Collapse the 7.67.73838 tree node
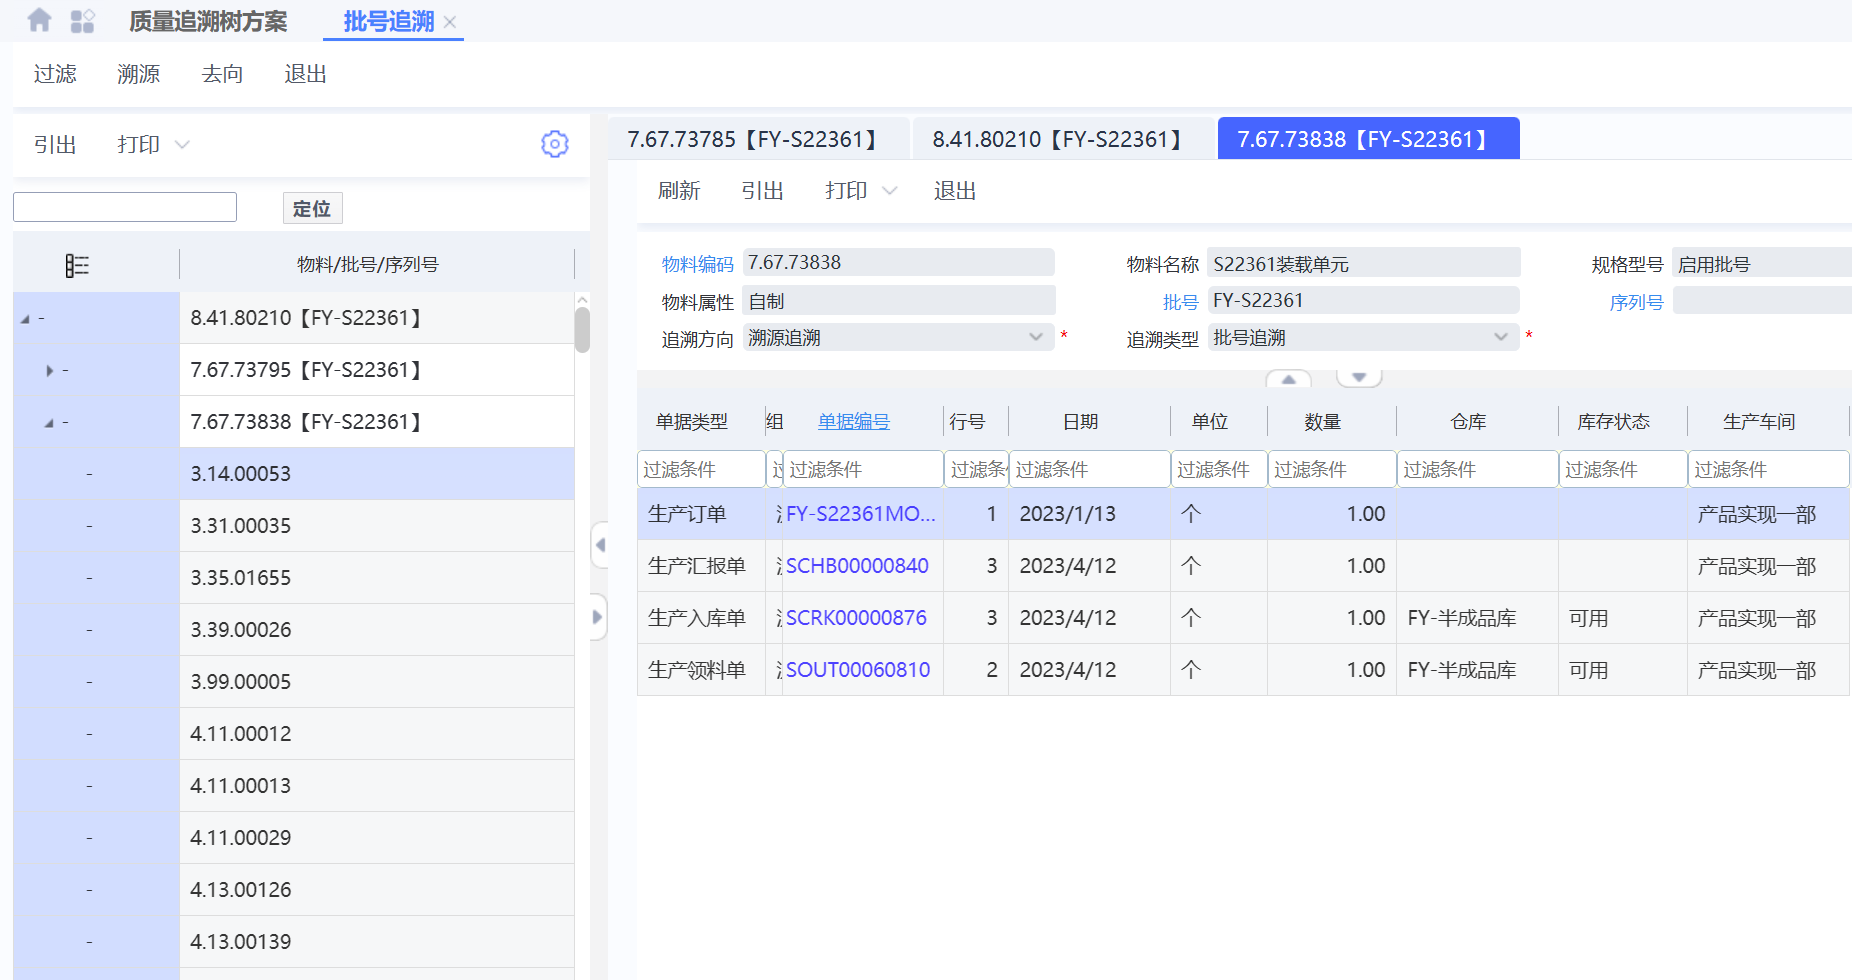1852x980 pixels. (48, 423)
